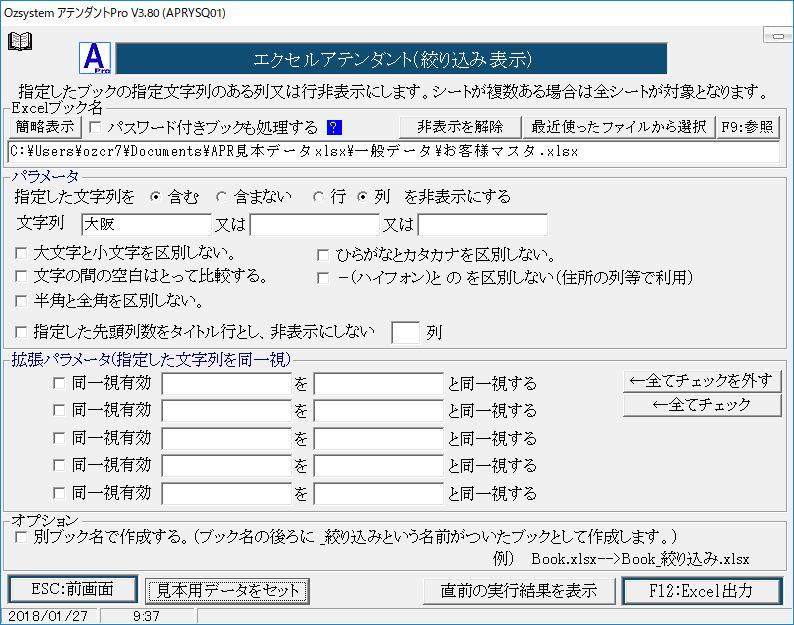Focus the Excel book path field
The image size is (794, 625).
pos(394,151)
